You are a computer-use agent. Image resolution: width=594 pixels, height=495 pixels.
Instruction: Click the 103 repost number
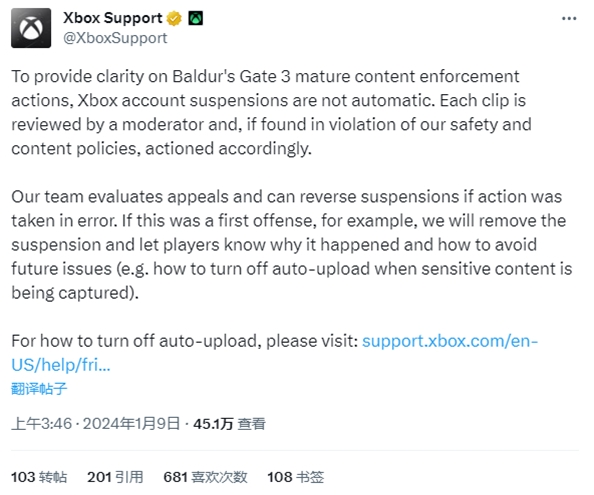point(23,477)
